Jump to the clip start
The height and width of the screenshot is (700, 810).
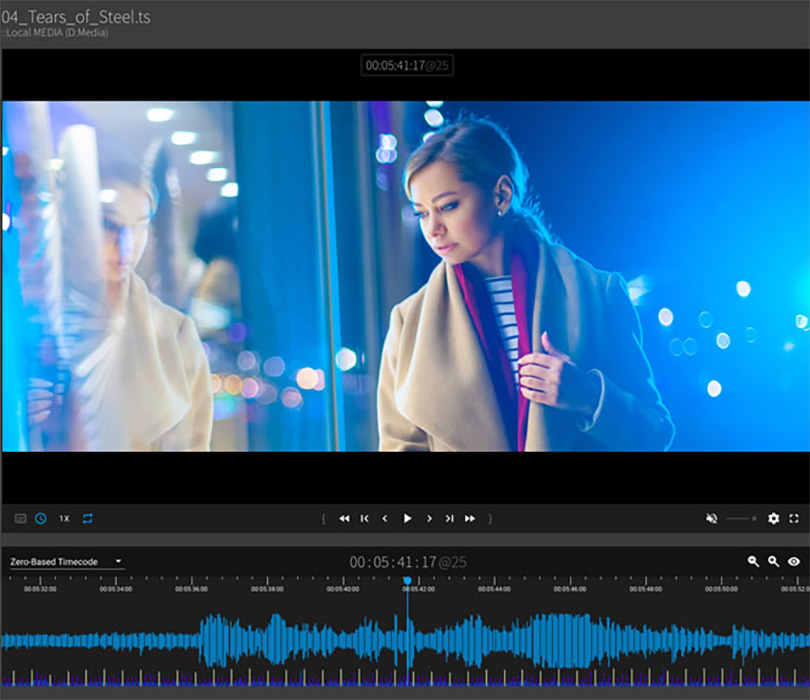[x=365, y=518]
